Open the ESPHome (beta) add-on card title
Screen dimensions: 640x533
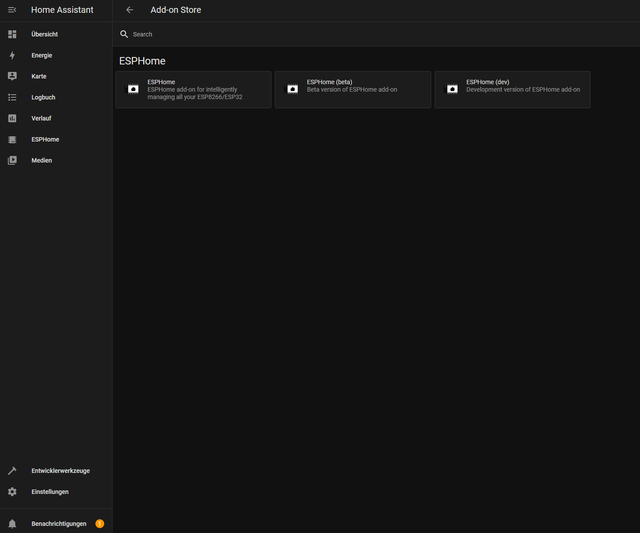pos(329,82)
